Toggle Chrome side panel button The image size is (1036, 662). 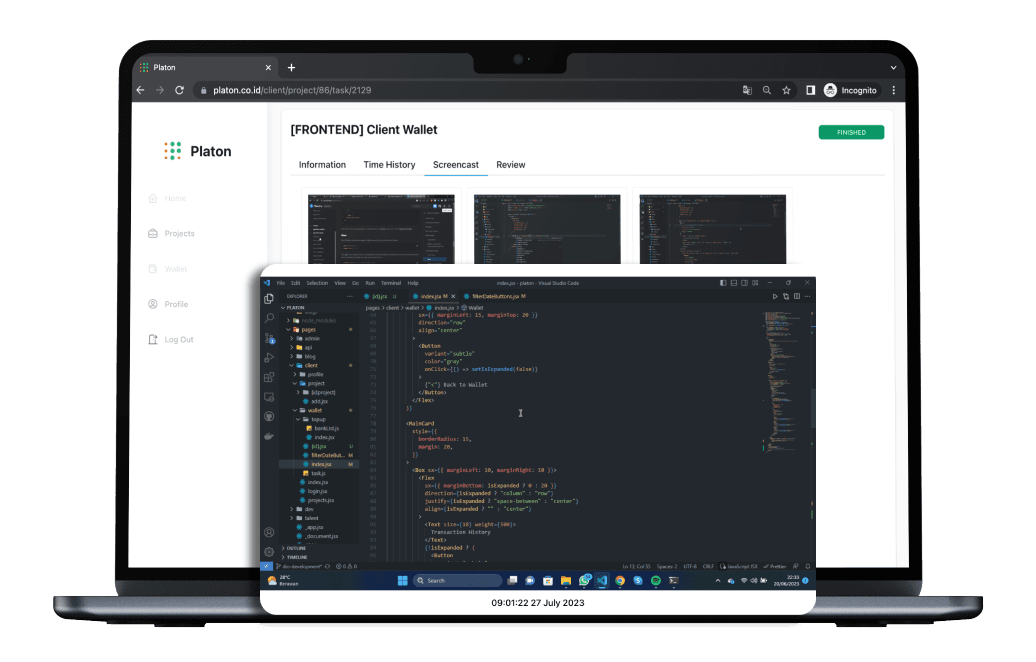(x=810, y=90)
